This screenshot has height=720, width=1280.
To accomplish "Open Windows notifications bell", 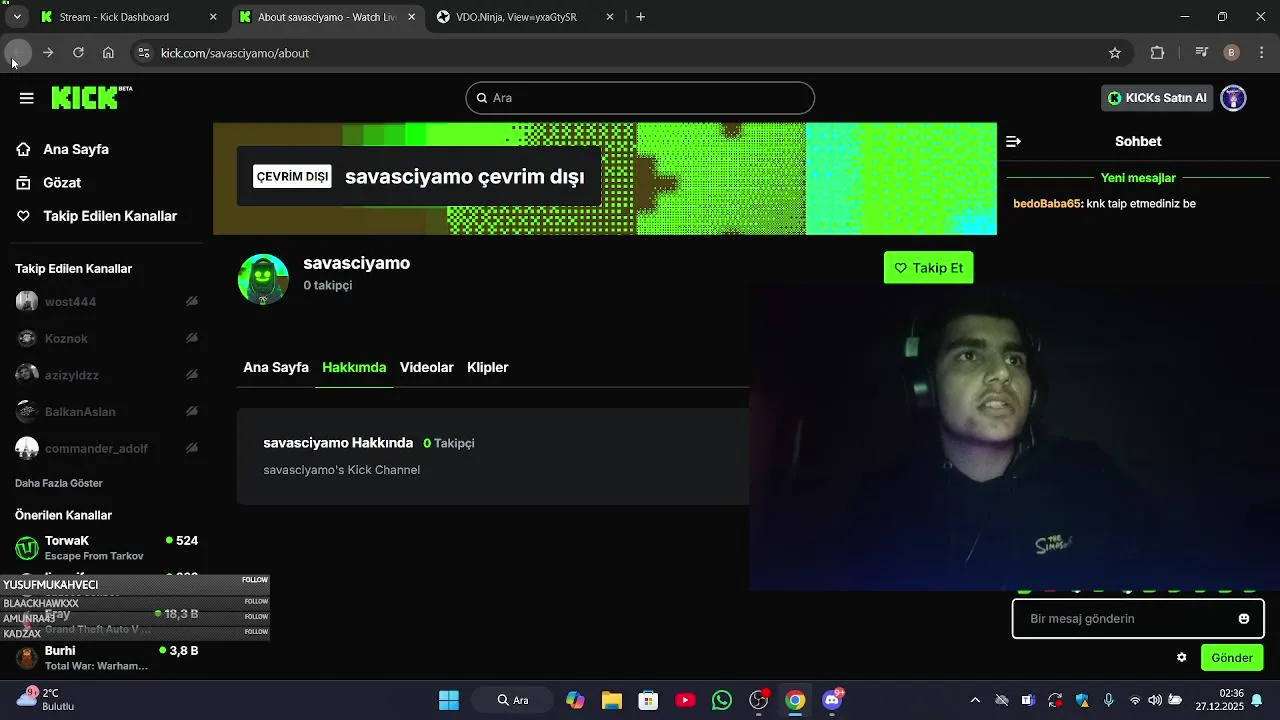I will click(x=1257, y=700).
